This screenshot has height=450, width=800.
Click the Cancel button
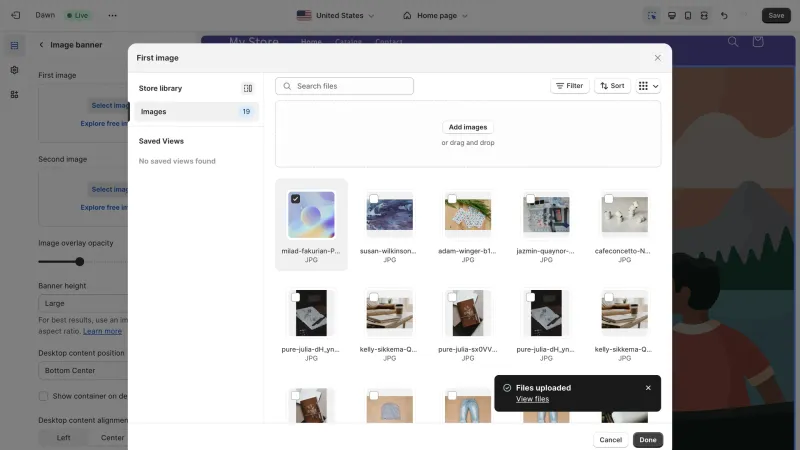click(x=611, y=440)
